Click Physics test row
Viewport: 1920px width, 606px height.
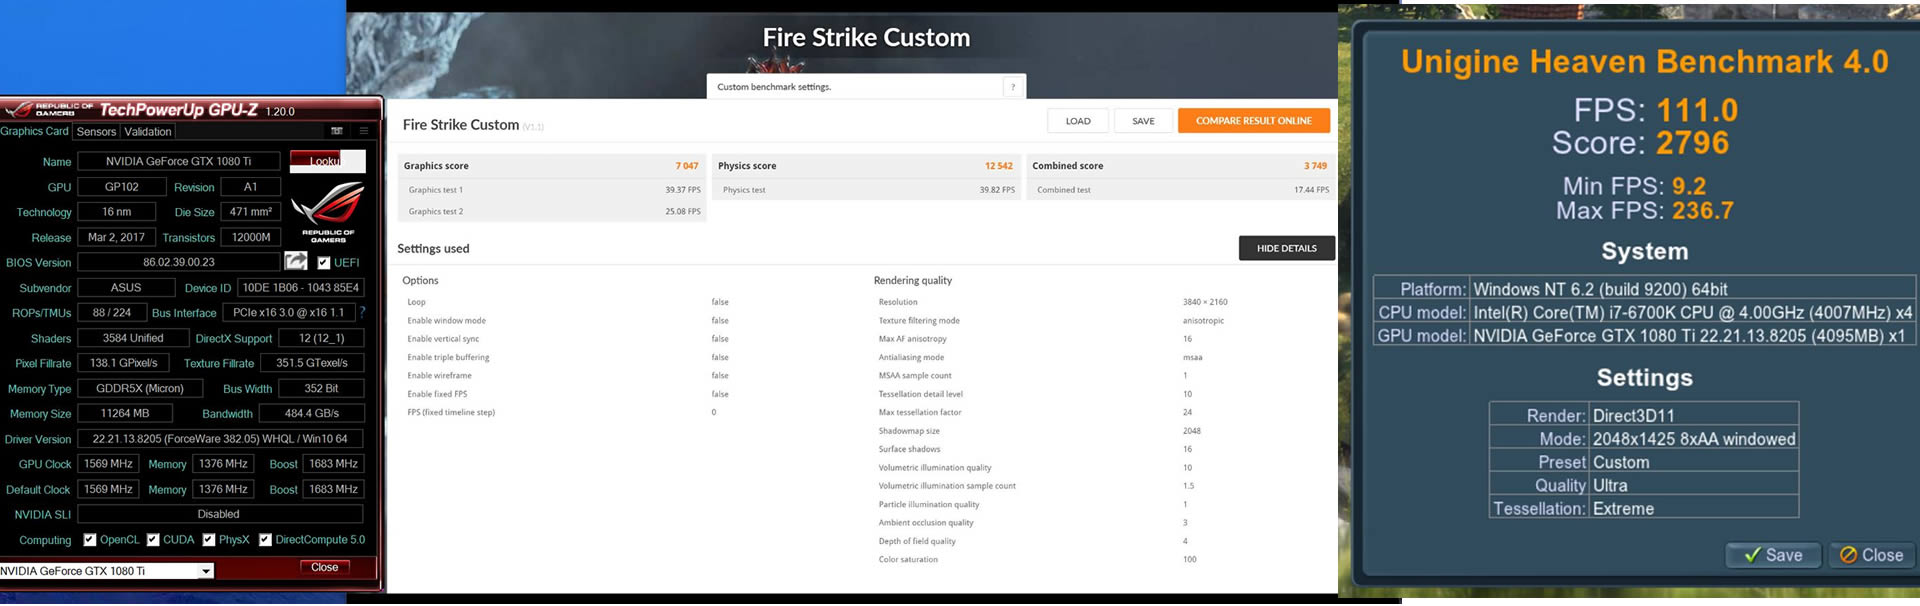coord(867,190)
